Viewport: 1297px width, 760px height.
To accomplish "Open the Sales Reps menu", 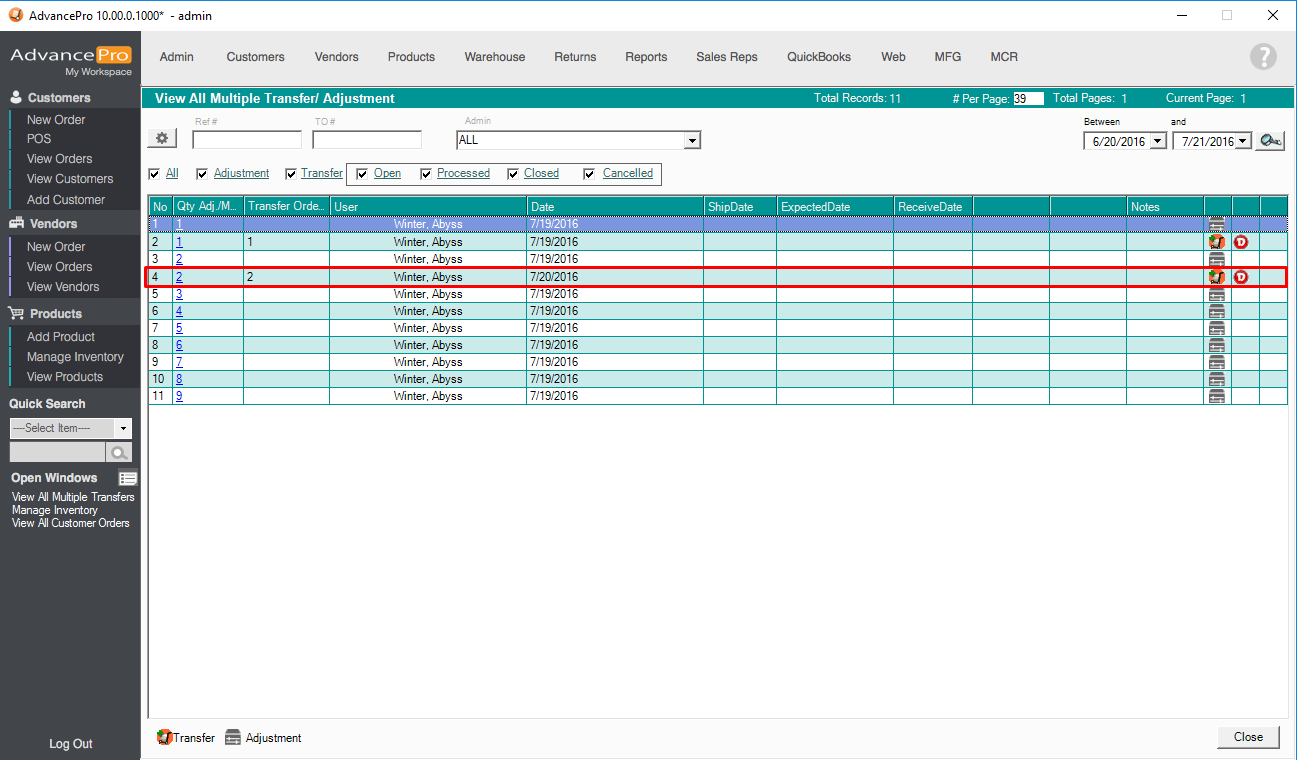I will (x=727, y=57).
